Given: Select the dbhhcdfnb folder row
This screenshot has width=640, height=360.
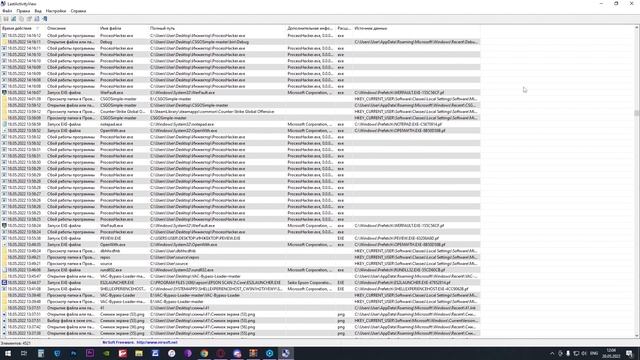Looking at the screenshot, I should tap(240, 251).
